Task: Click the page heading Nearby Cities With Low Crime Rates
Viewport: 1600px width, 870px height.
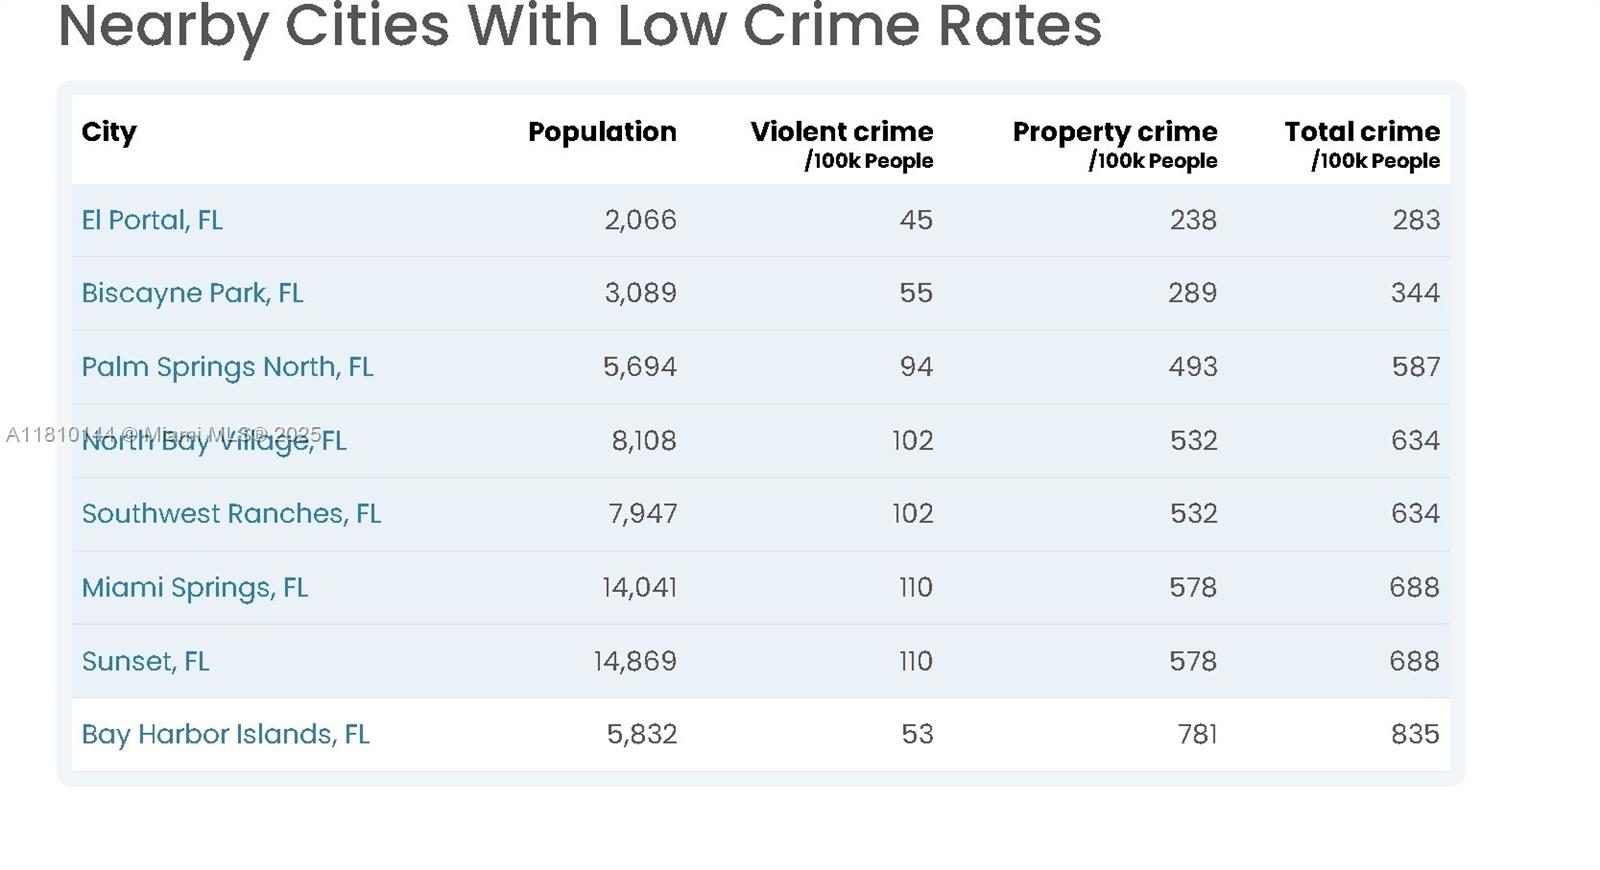Action: coord(580,26)
